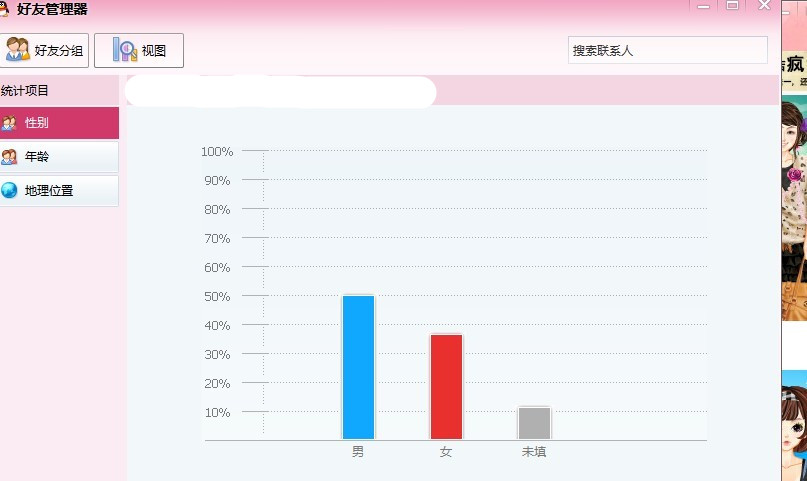Select the 性别 gender statistic item
The width and height of the screenshot is (807, 481).
59,123
